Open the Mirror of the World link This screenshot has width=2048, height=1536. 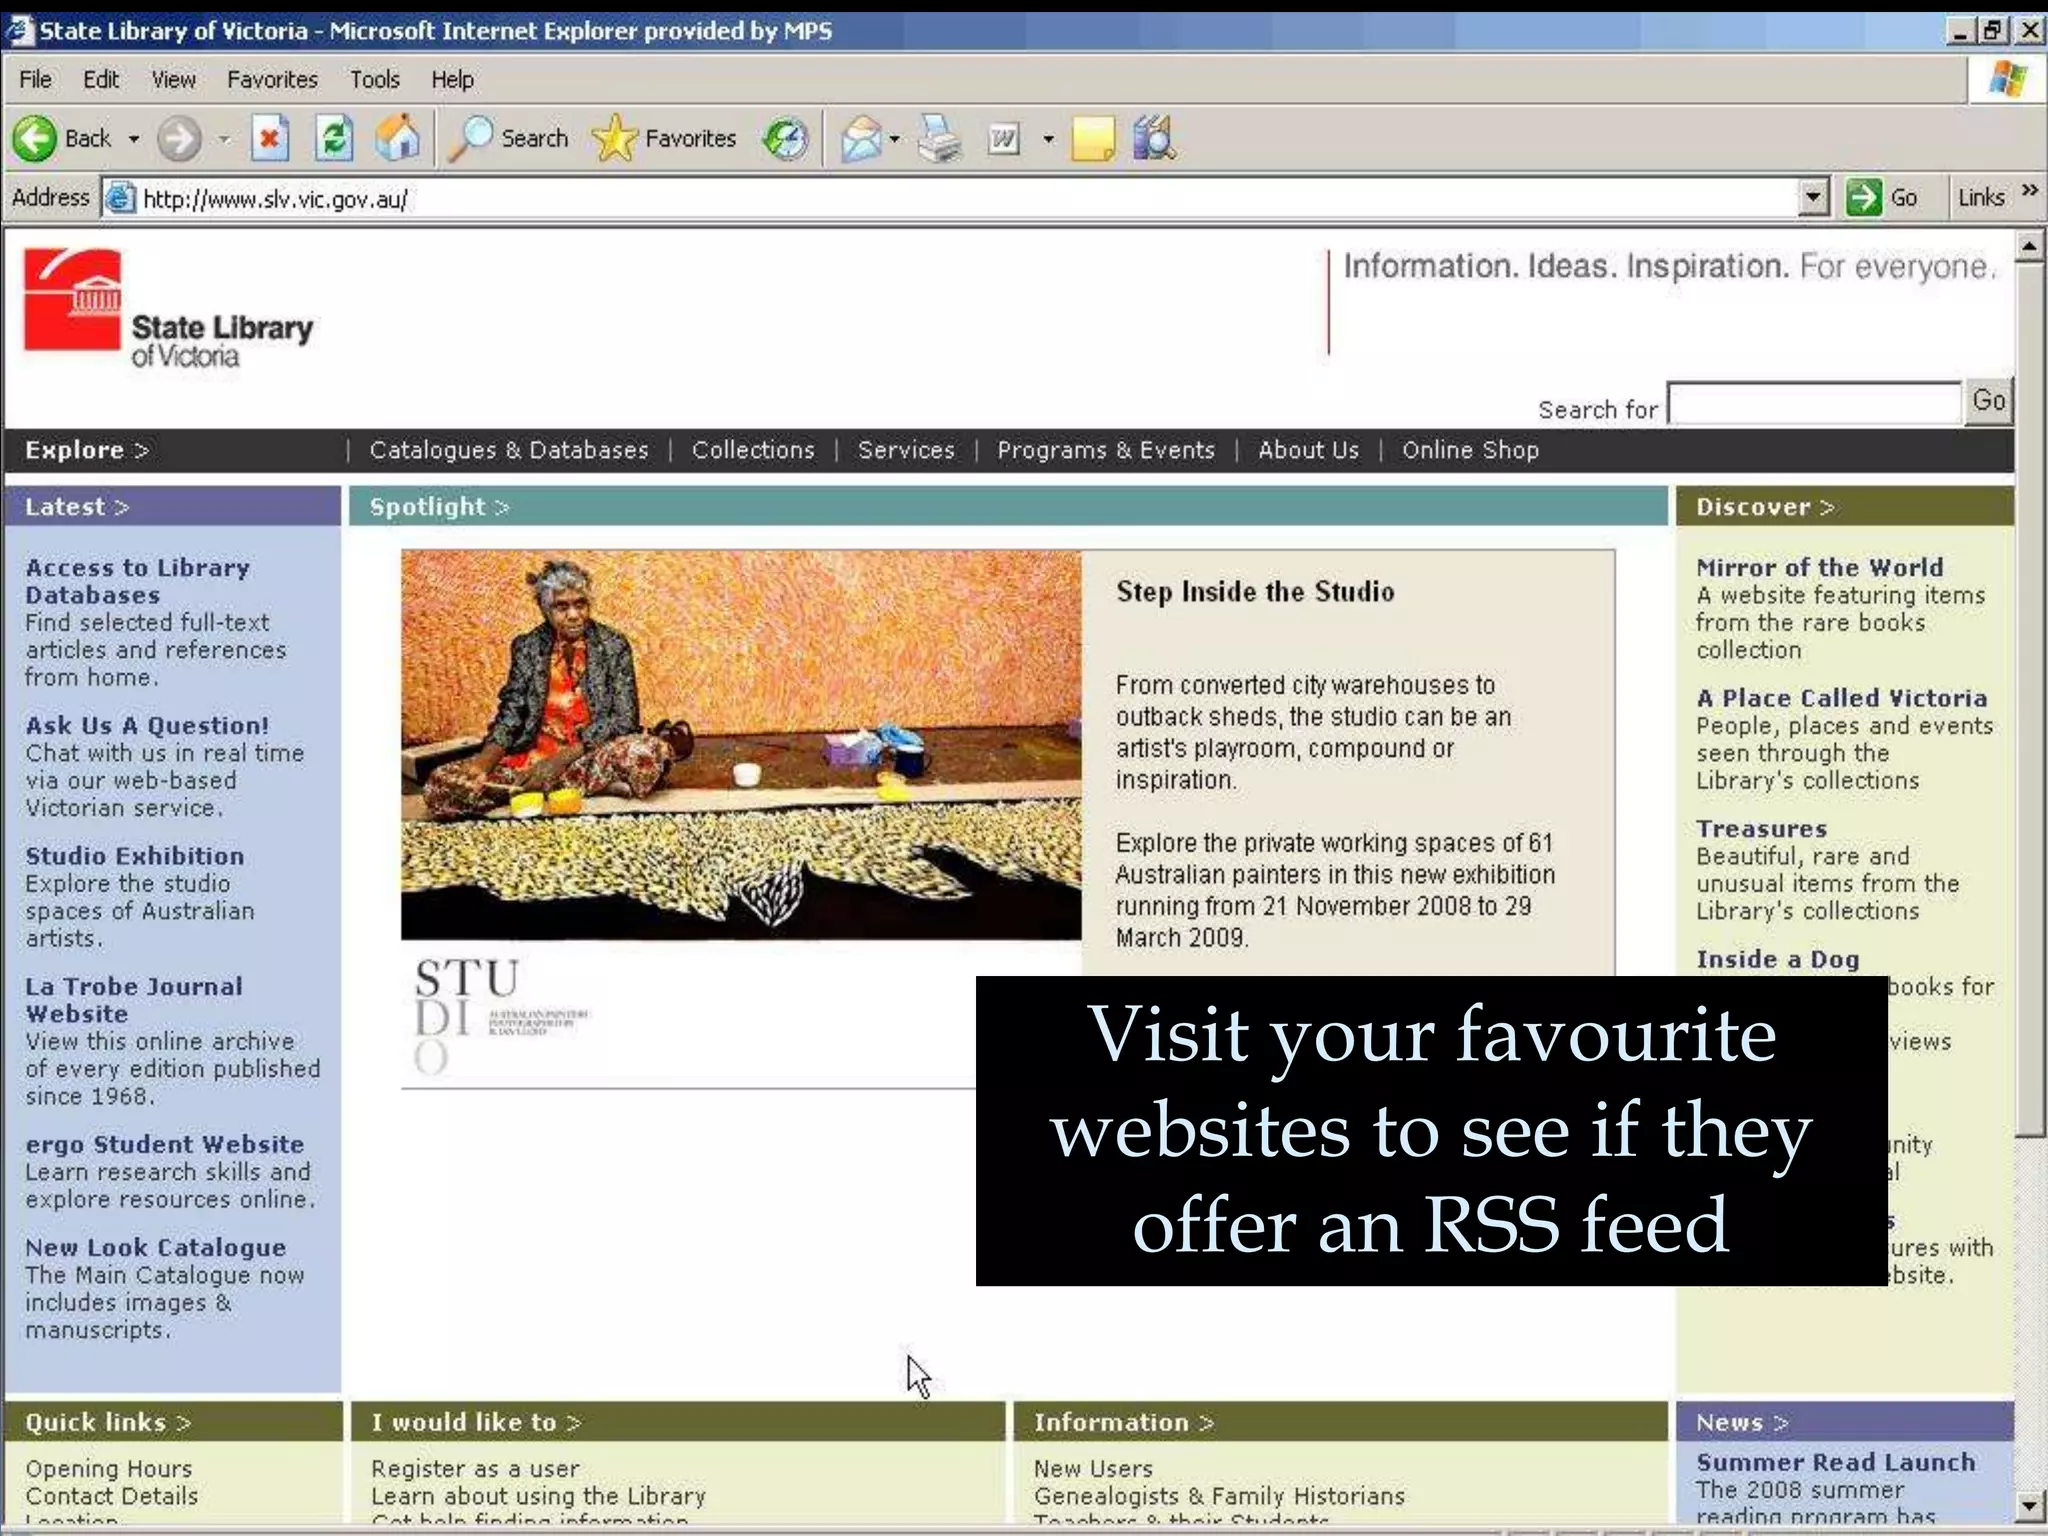(1820, 567)
